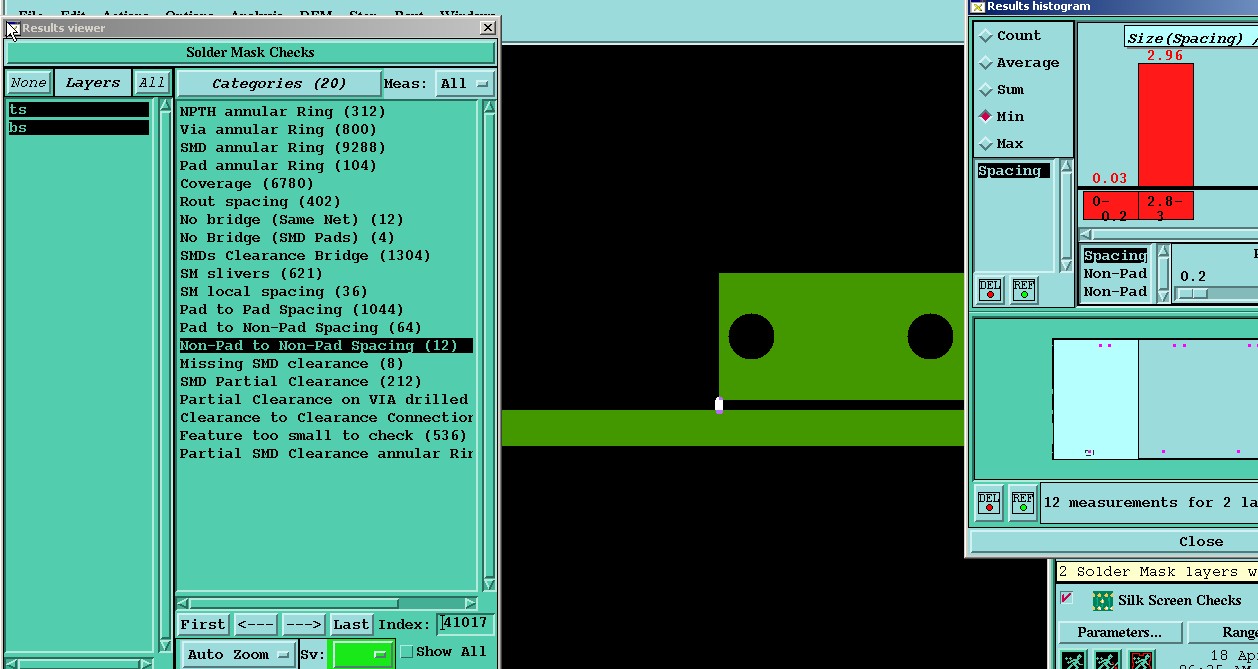Jump to First result

pyautogui.click(x=203, y=624)
